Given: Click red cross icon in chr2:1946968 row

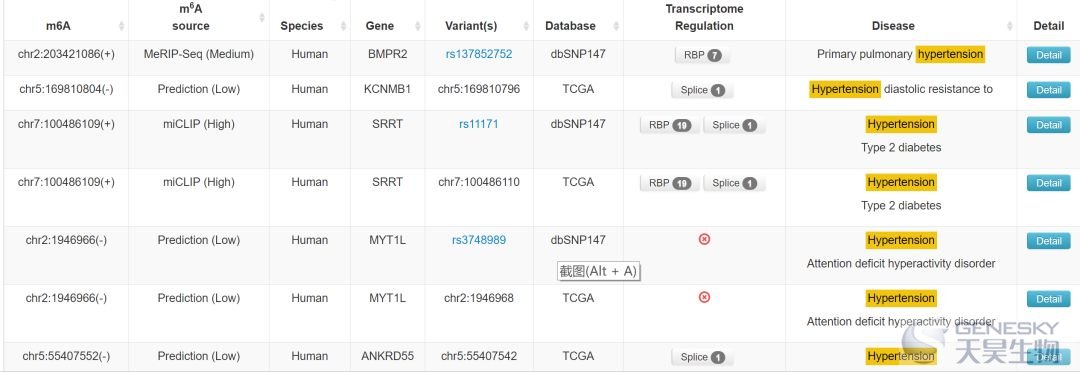Looking at the screenshot, I should [x=704, y=297].
